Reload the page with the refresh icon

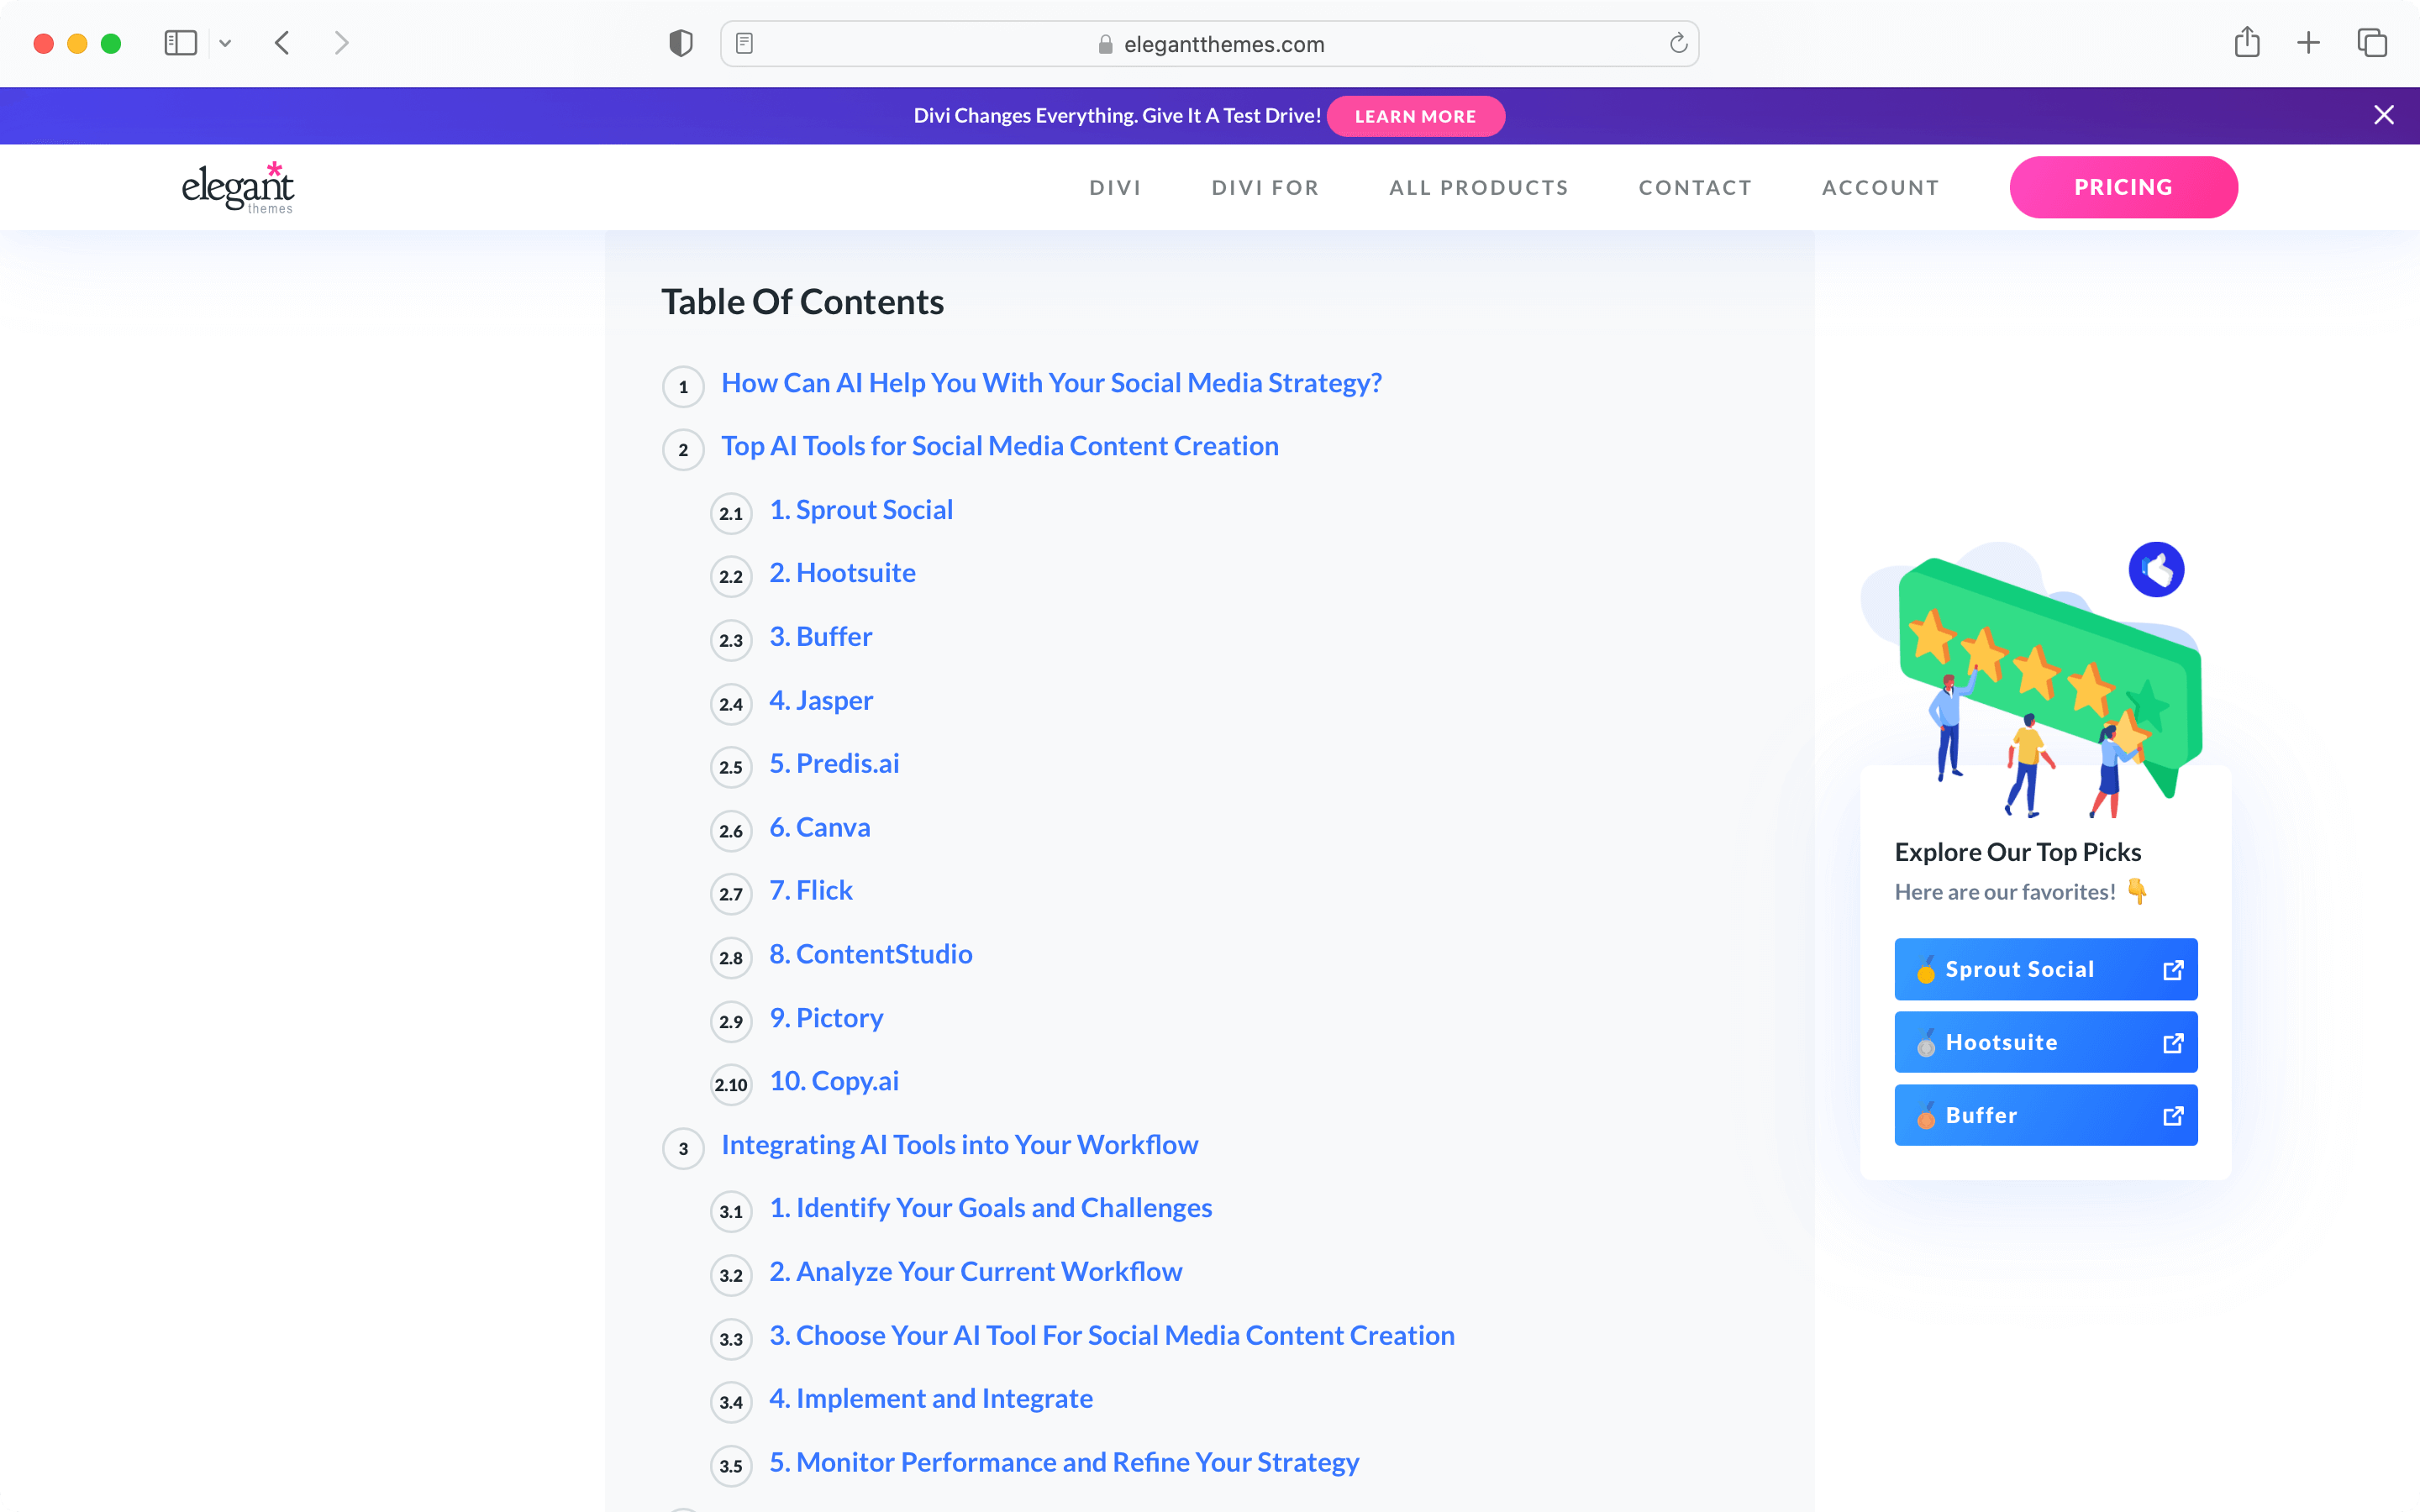(x=1678, y=43)
